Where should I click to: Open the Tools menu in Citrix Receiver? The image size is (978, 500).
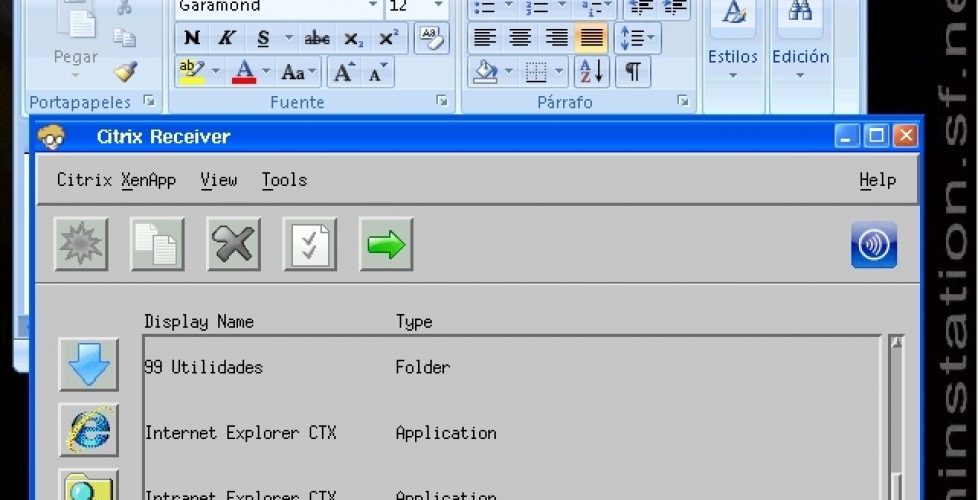[x=284, y=180]
